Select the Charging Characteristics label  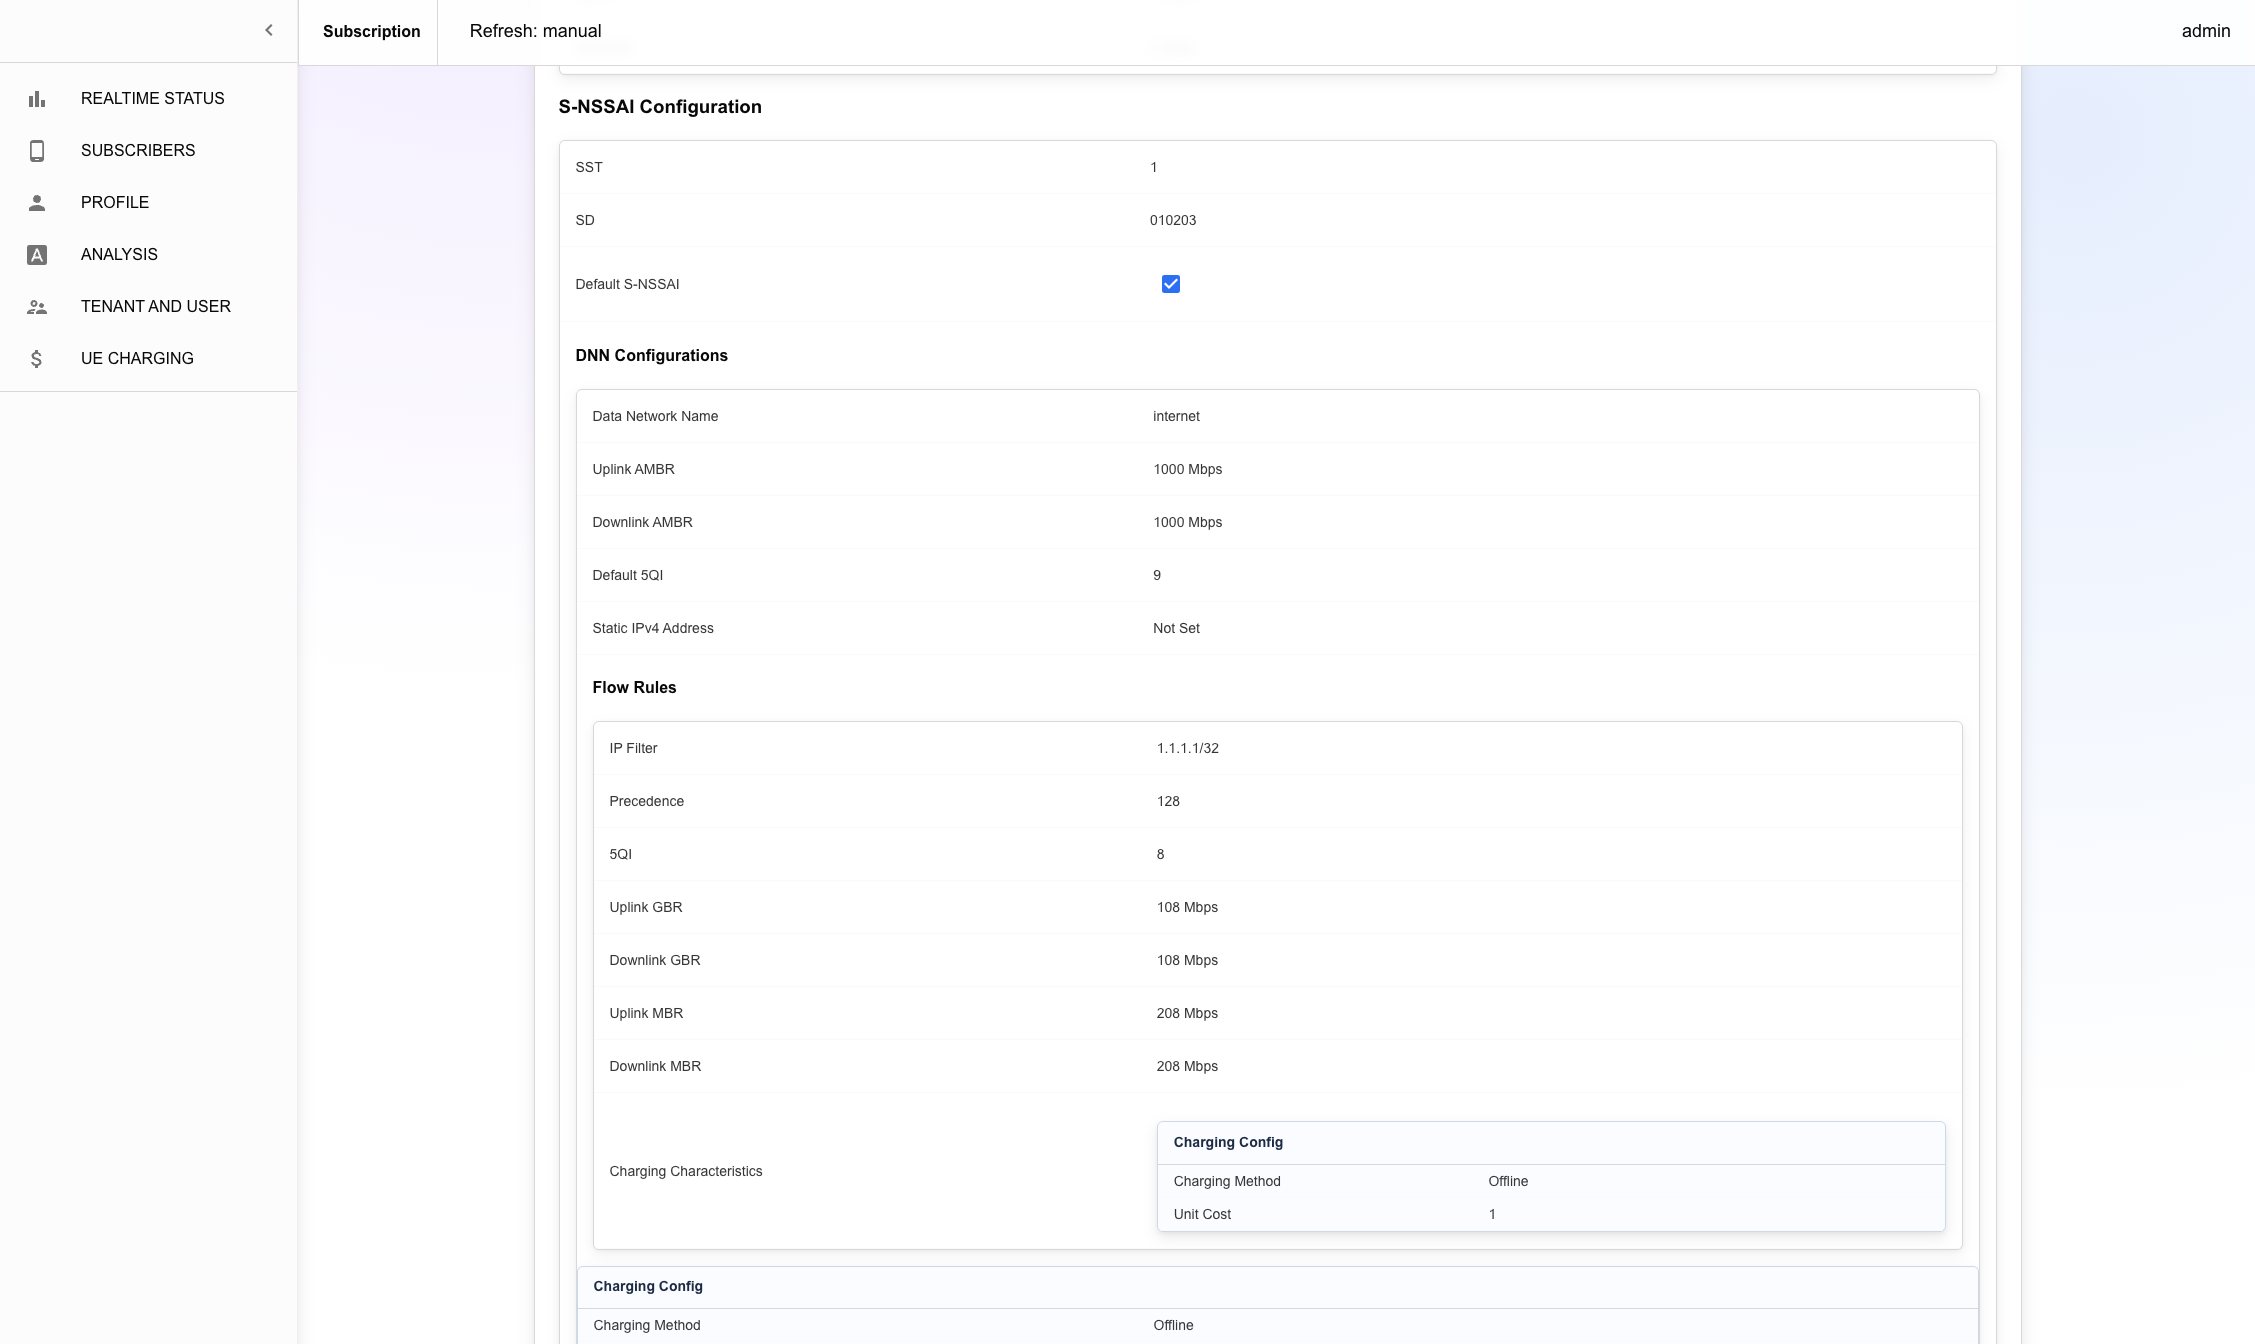click(x=686, y=1171)
